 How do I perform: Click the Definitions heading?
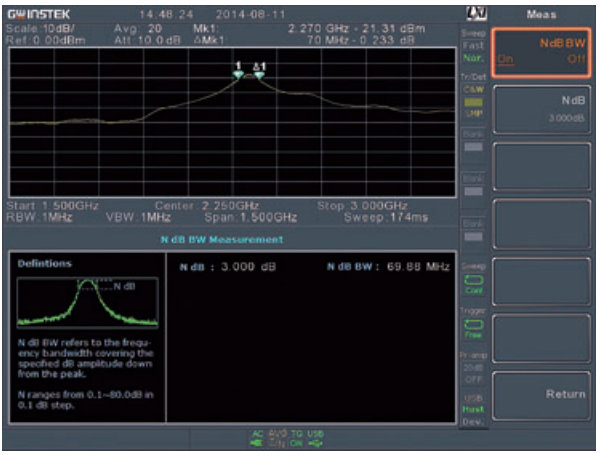pos(44,263)
